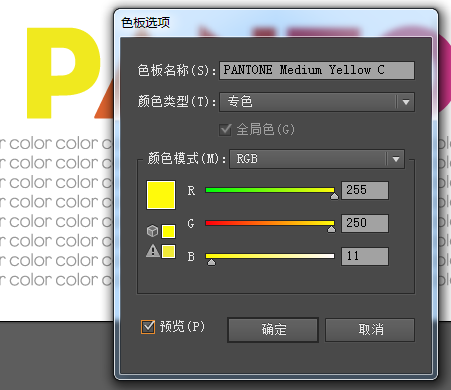Click the 颜色类型(T) label
This screenshot has height=390, width=451.
pos(177,101)
